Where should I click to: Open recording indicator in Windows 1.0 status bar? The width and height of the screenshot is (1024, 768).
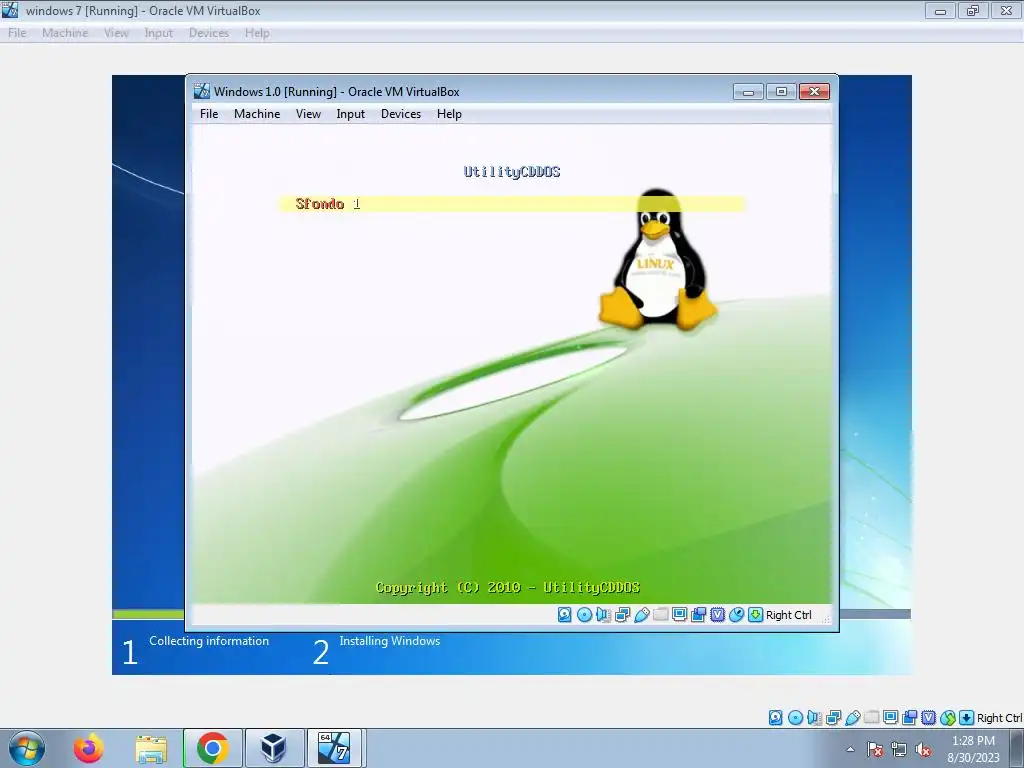[x=698, y=615]
